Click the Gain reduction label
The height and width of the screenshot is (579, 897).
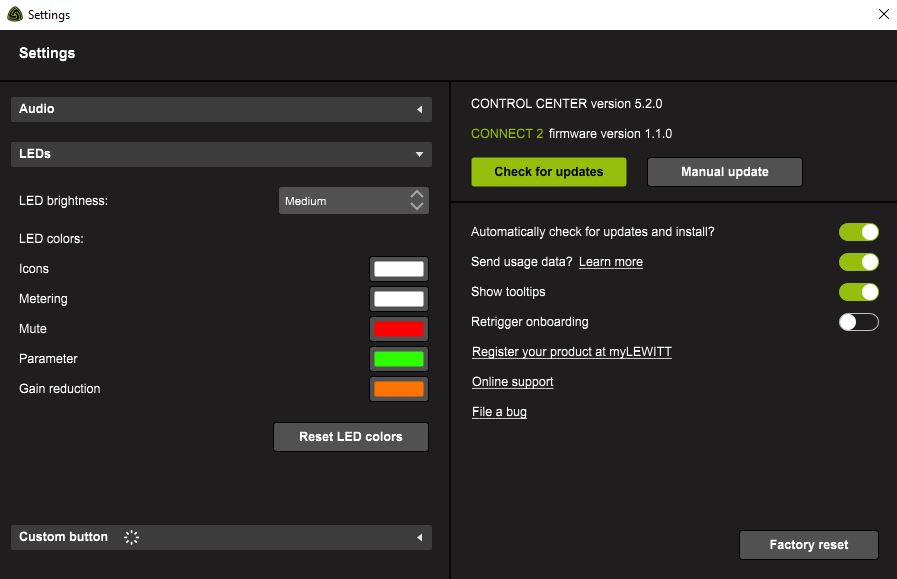[x=59, y=389]
